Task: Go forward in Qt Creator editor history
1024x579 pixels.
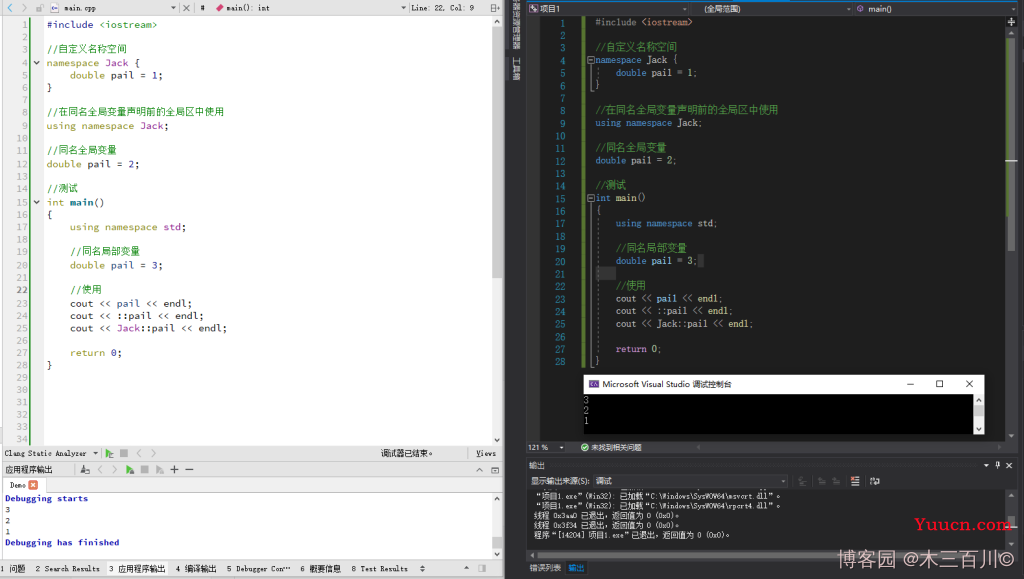Action: pos(24,8)
